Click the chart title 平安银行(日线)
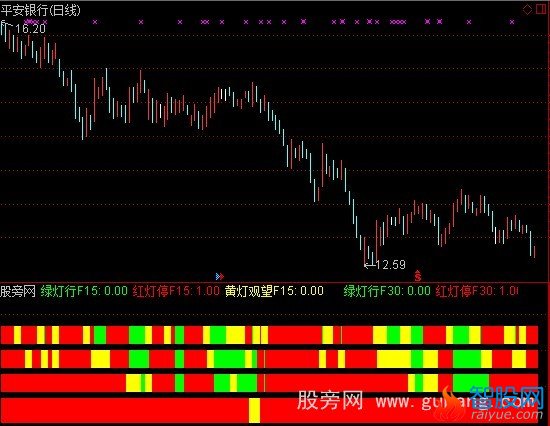Viewport: 550px width, 426px height. pyautogui.click(x=40, y=10)
